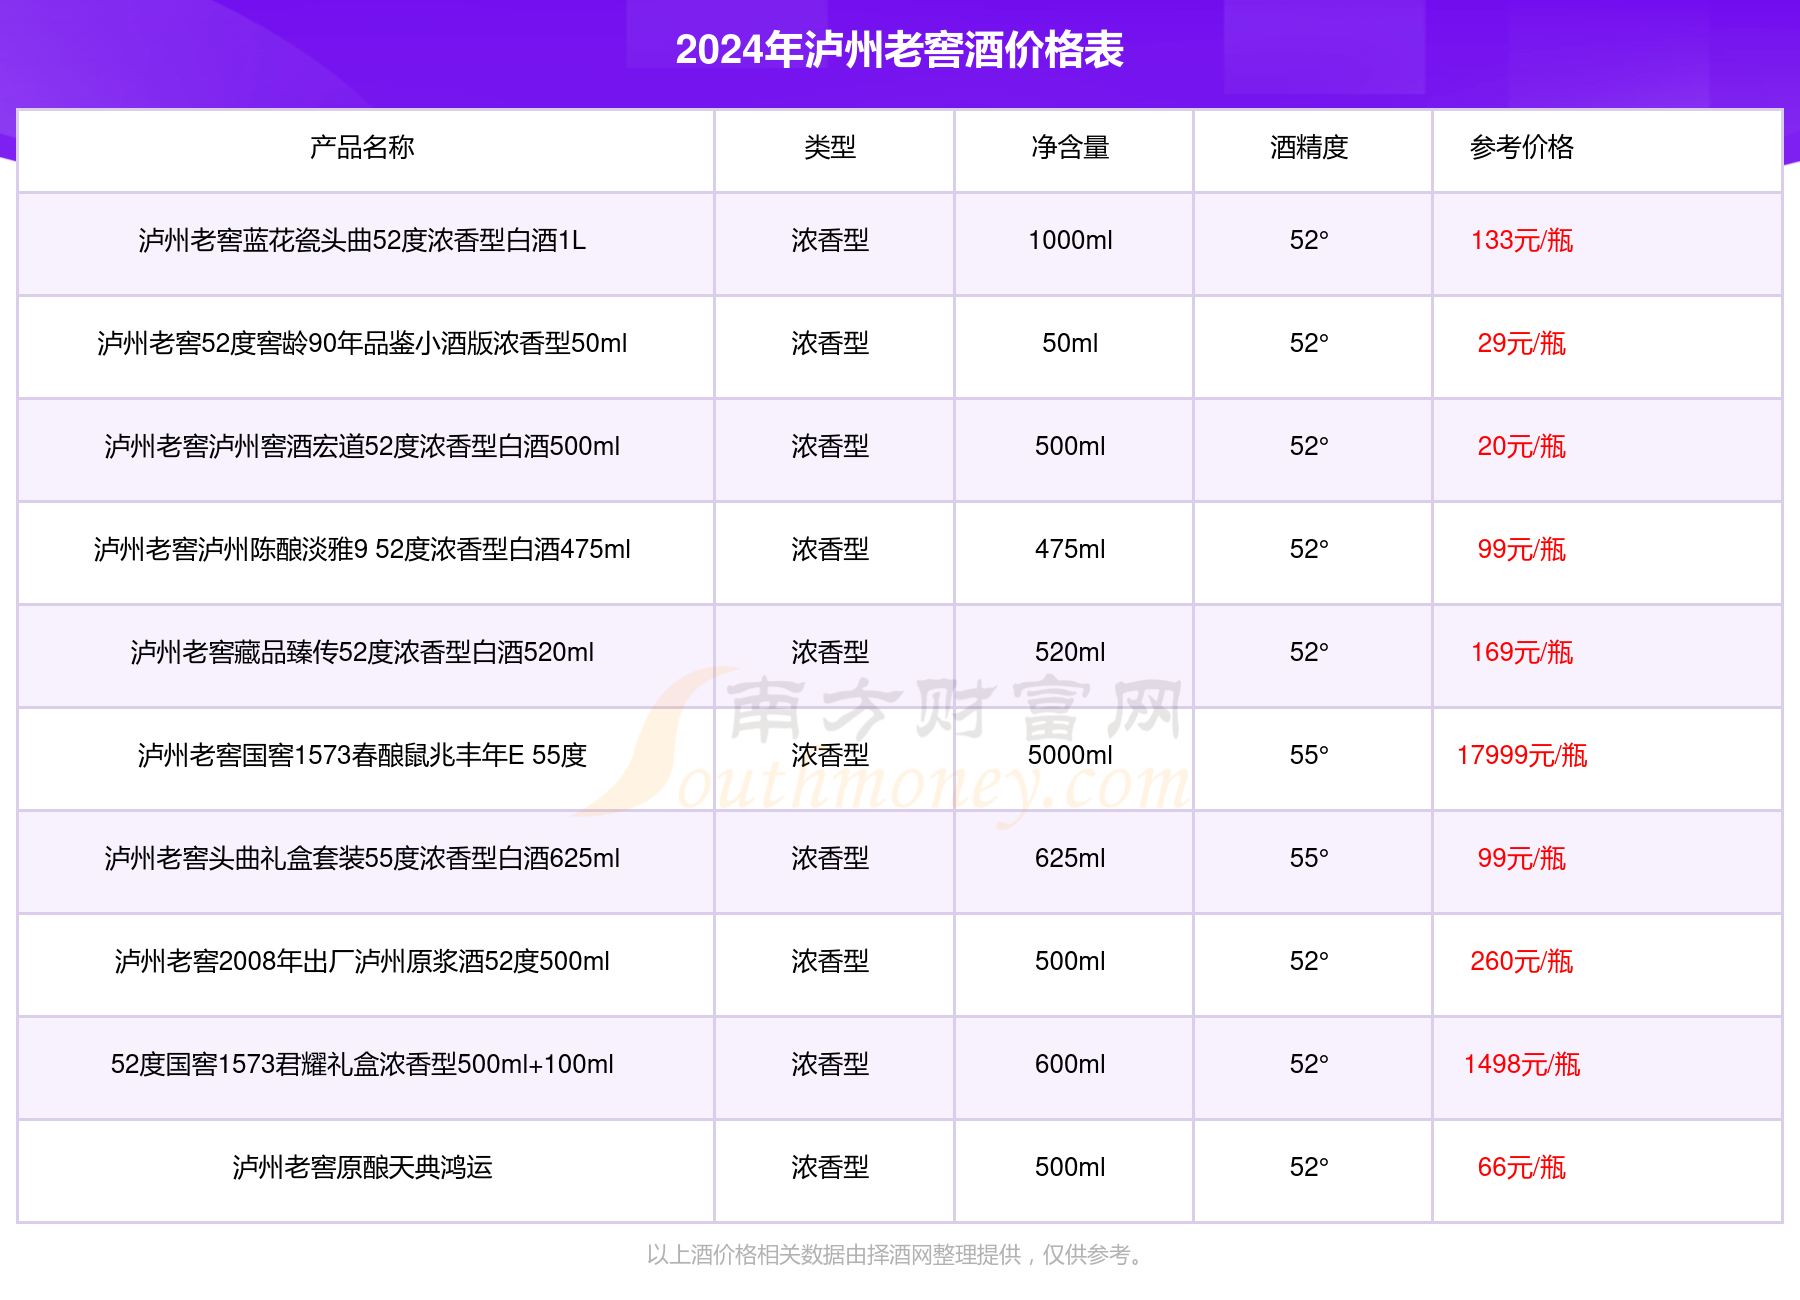Select the 参考价格 column header
1800x1300 pixels.
[x=1521, y=147]
